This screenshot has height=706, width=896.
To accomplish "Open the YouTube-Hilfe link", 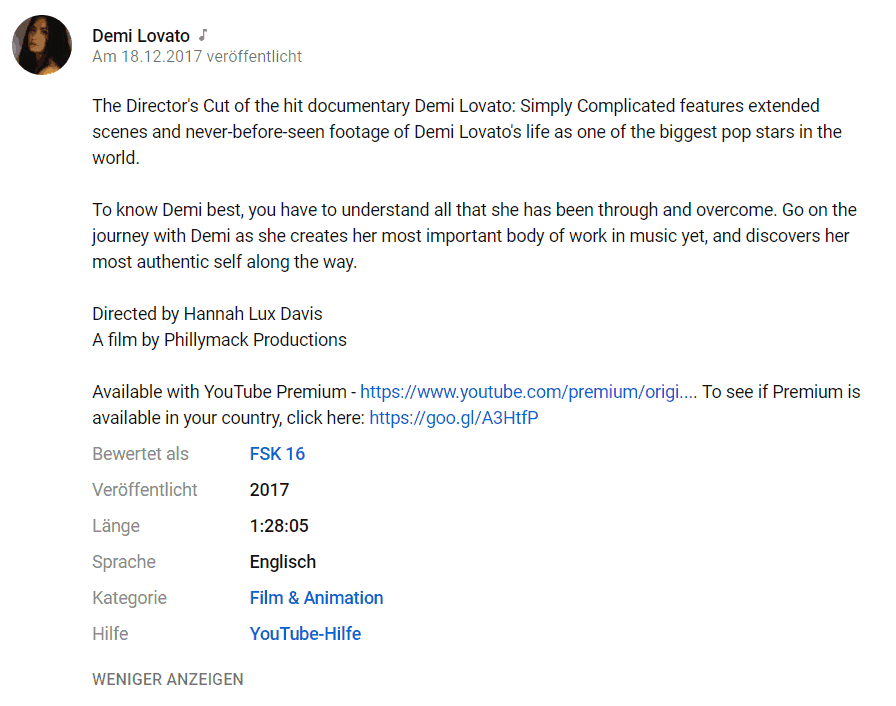I will click(x=305, y=634).
